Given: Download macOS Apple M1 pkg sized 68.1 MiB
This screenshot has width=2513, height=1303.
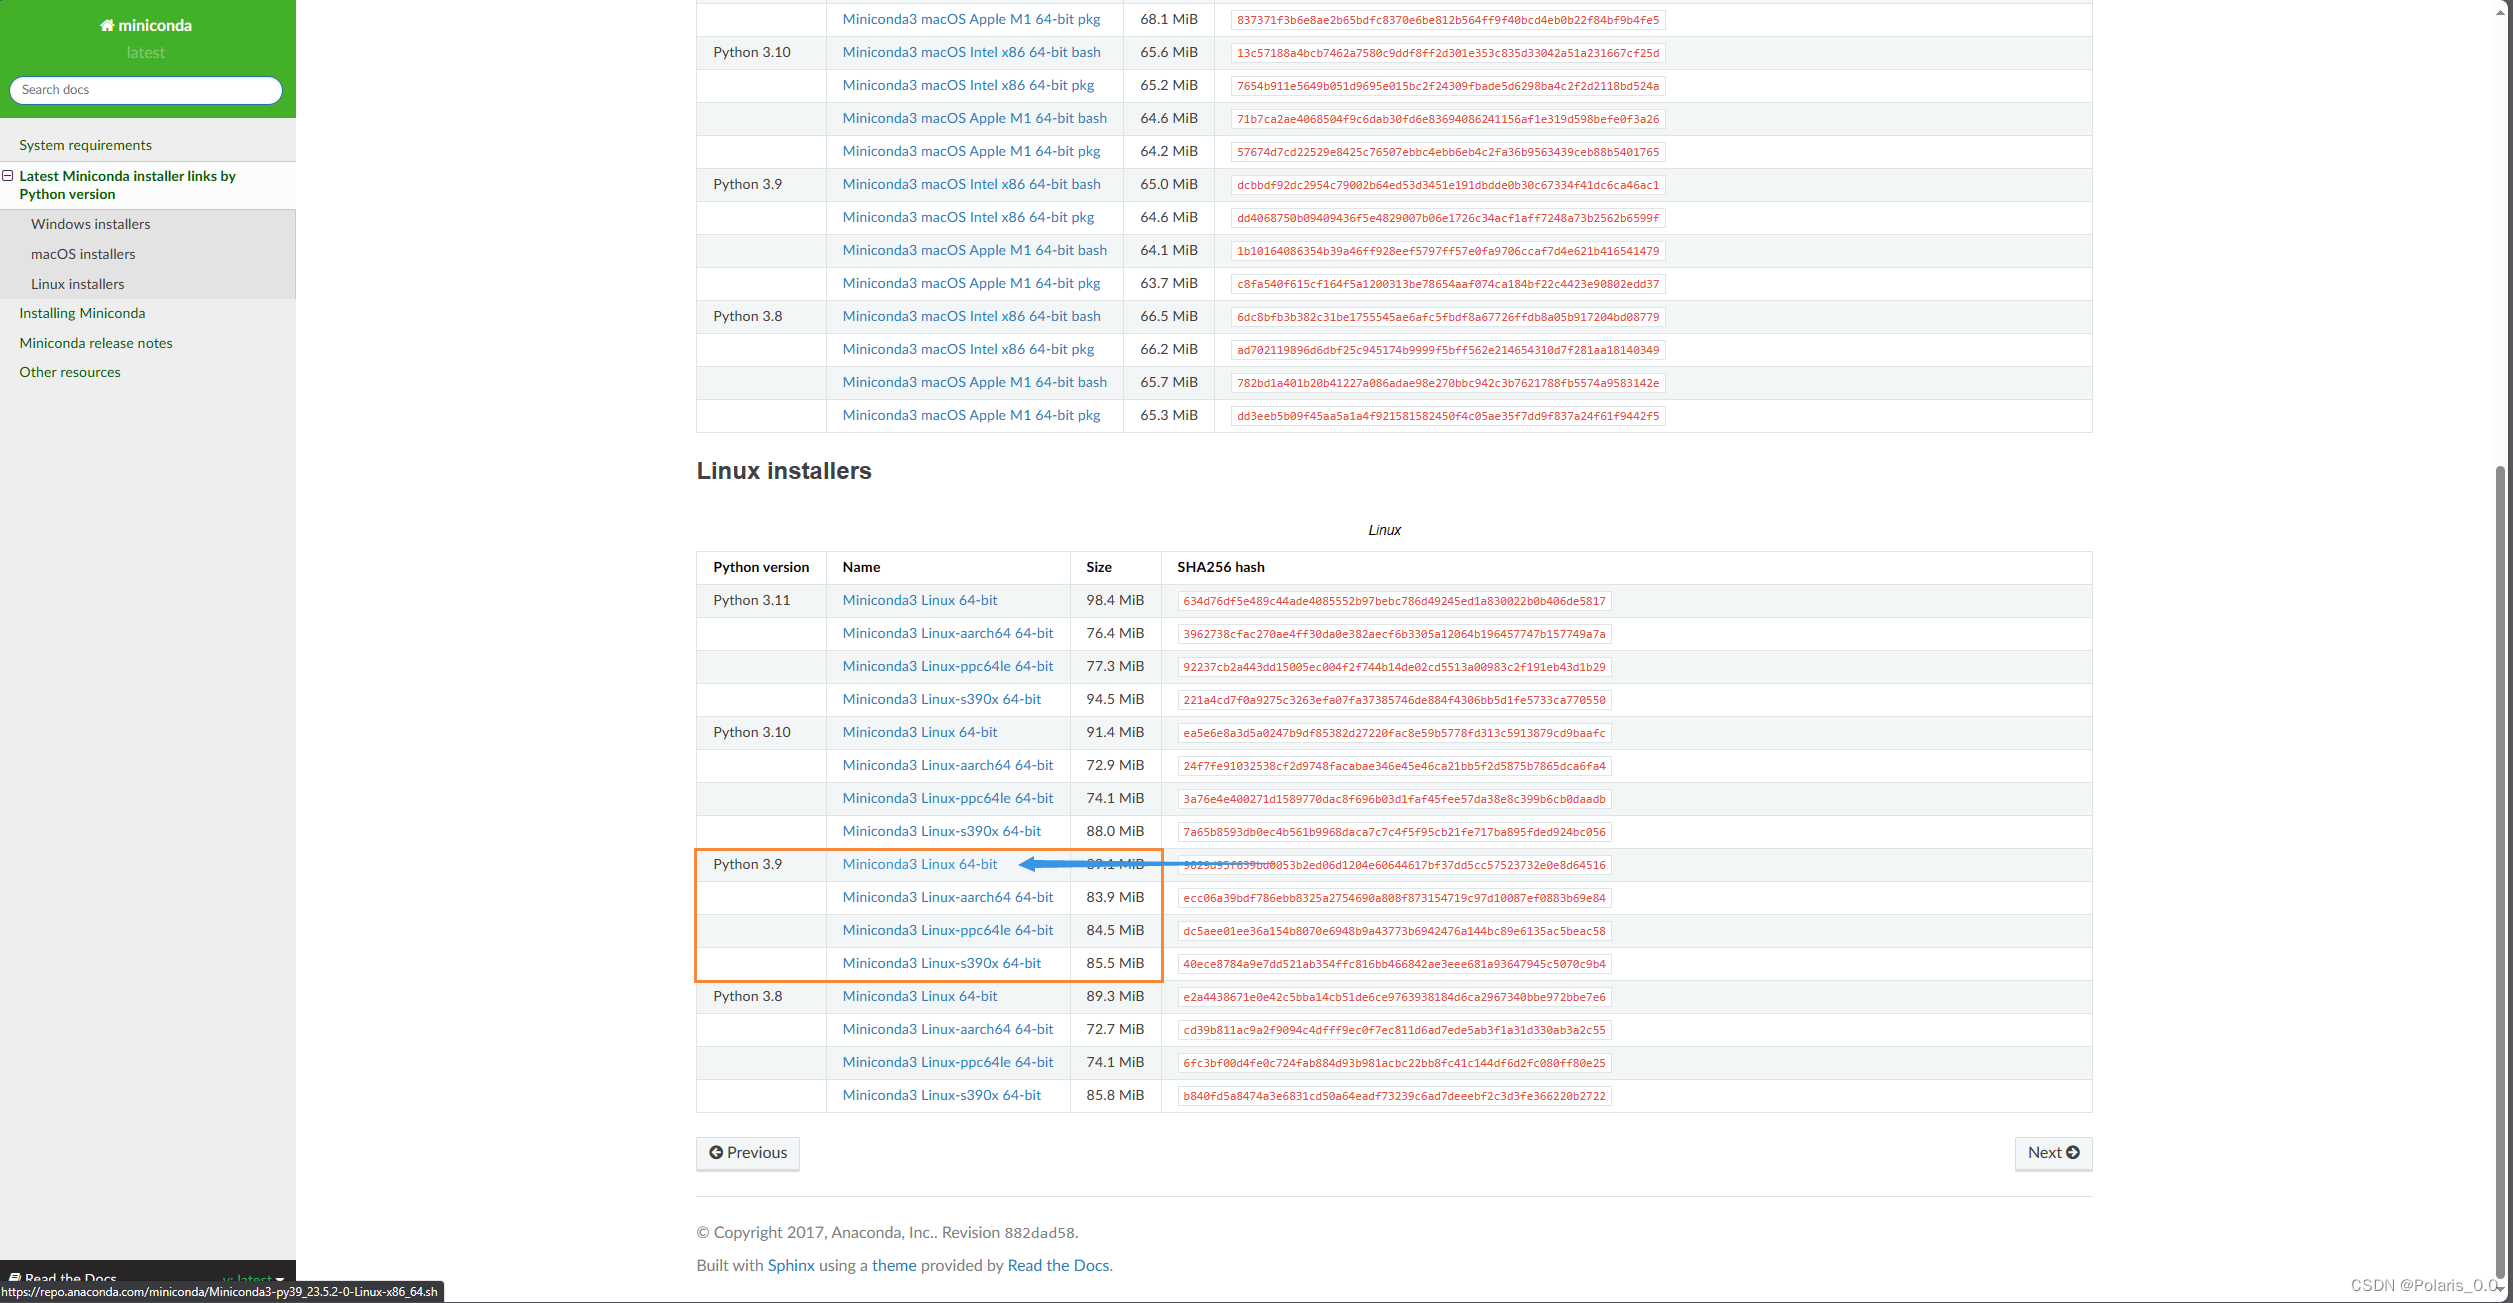Looking at the screenshot, I should [971, 19].
